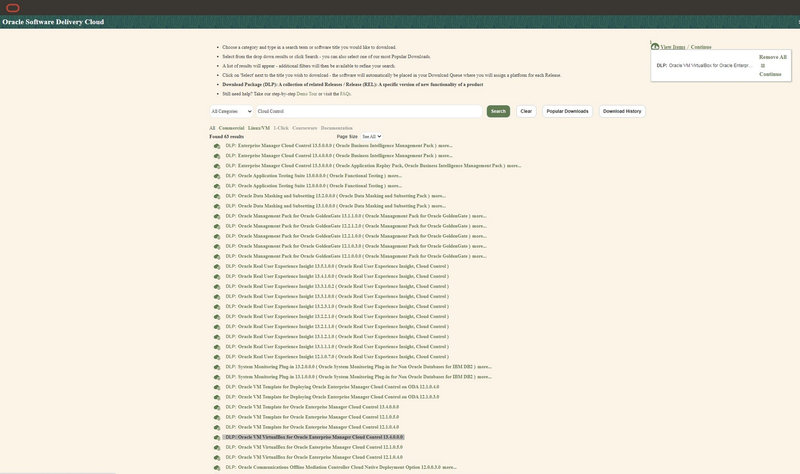Open the Page Size See All dropdown
The image size is (800, 474).
(371, 137)
